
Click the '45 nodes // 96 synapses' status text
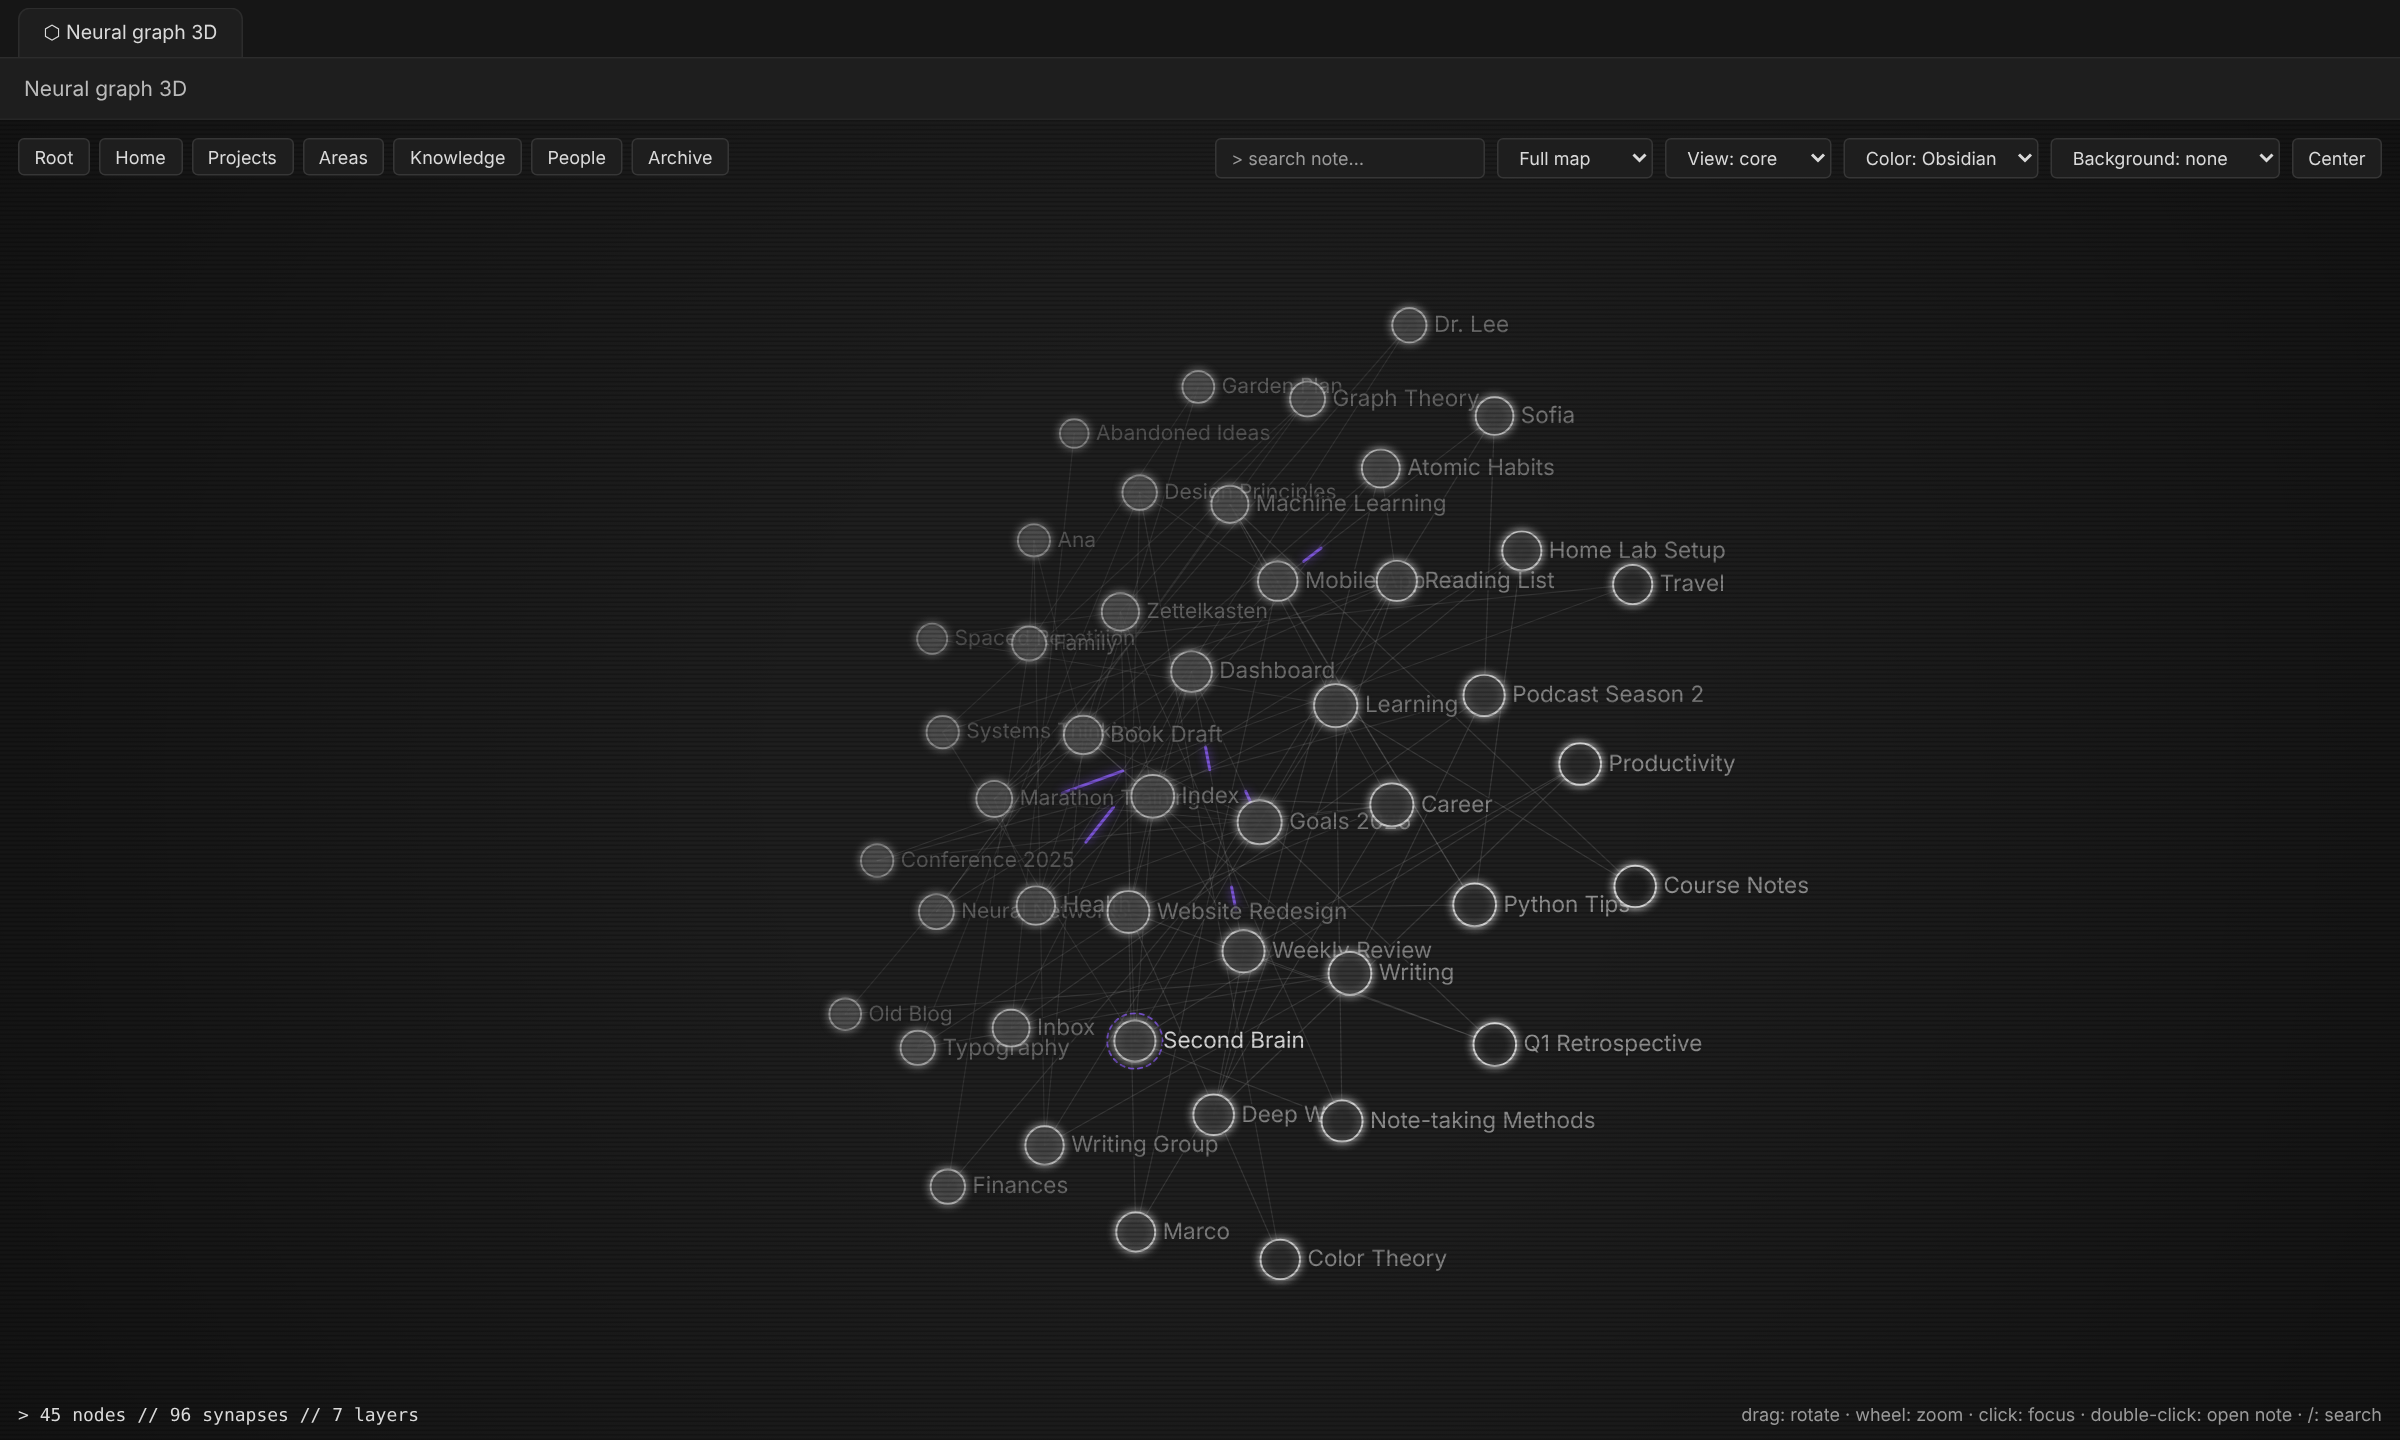pos(218,1415)
